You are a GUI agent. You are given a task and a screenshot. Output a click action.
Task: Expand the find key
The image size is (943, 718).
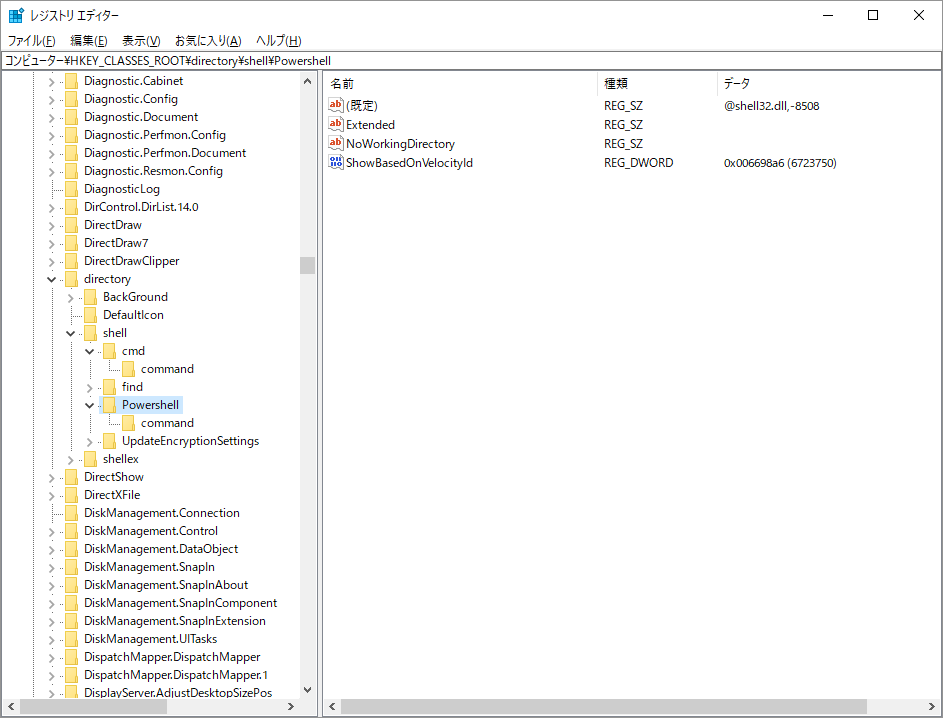pos(90,388)
